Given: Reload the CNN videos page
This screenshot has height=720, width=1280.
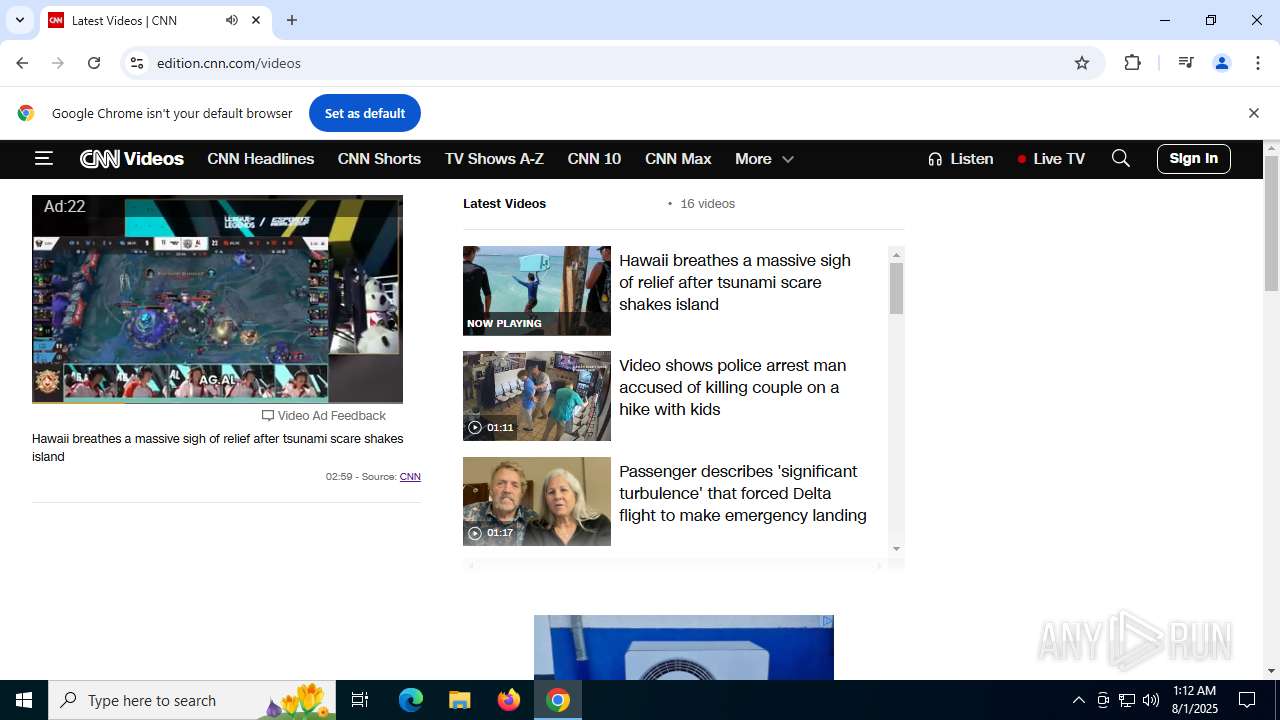Looking at the screenshot, I should (x=94, y=63).
